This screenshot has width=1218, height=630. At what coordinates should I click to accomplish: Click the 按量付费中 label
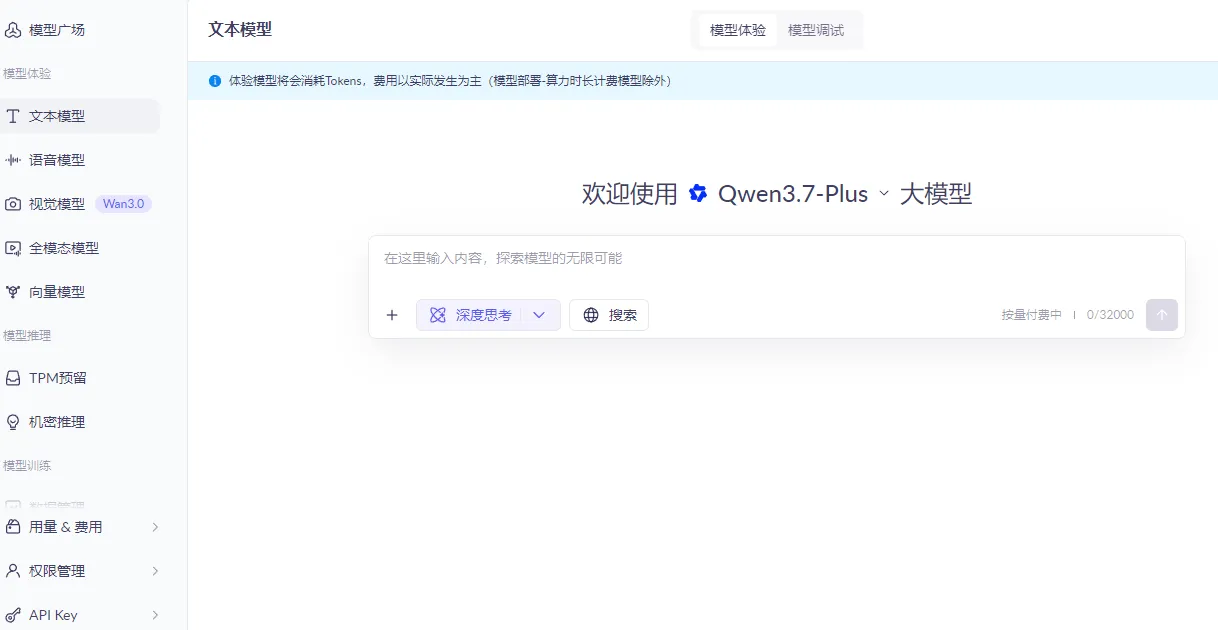pos(1032,315)
